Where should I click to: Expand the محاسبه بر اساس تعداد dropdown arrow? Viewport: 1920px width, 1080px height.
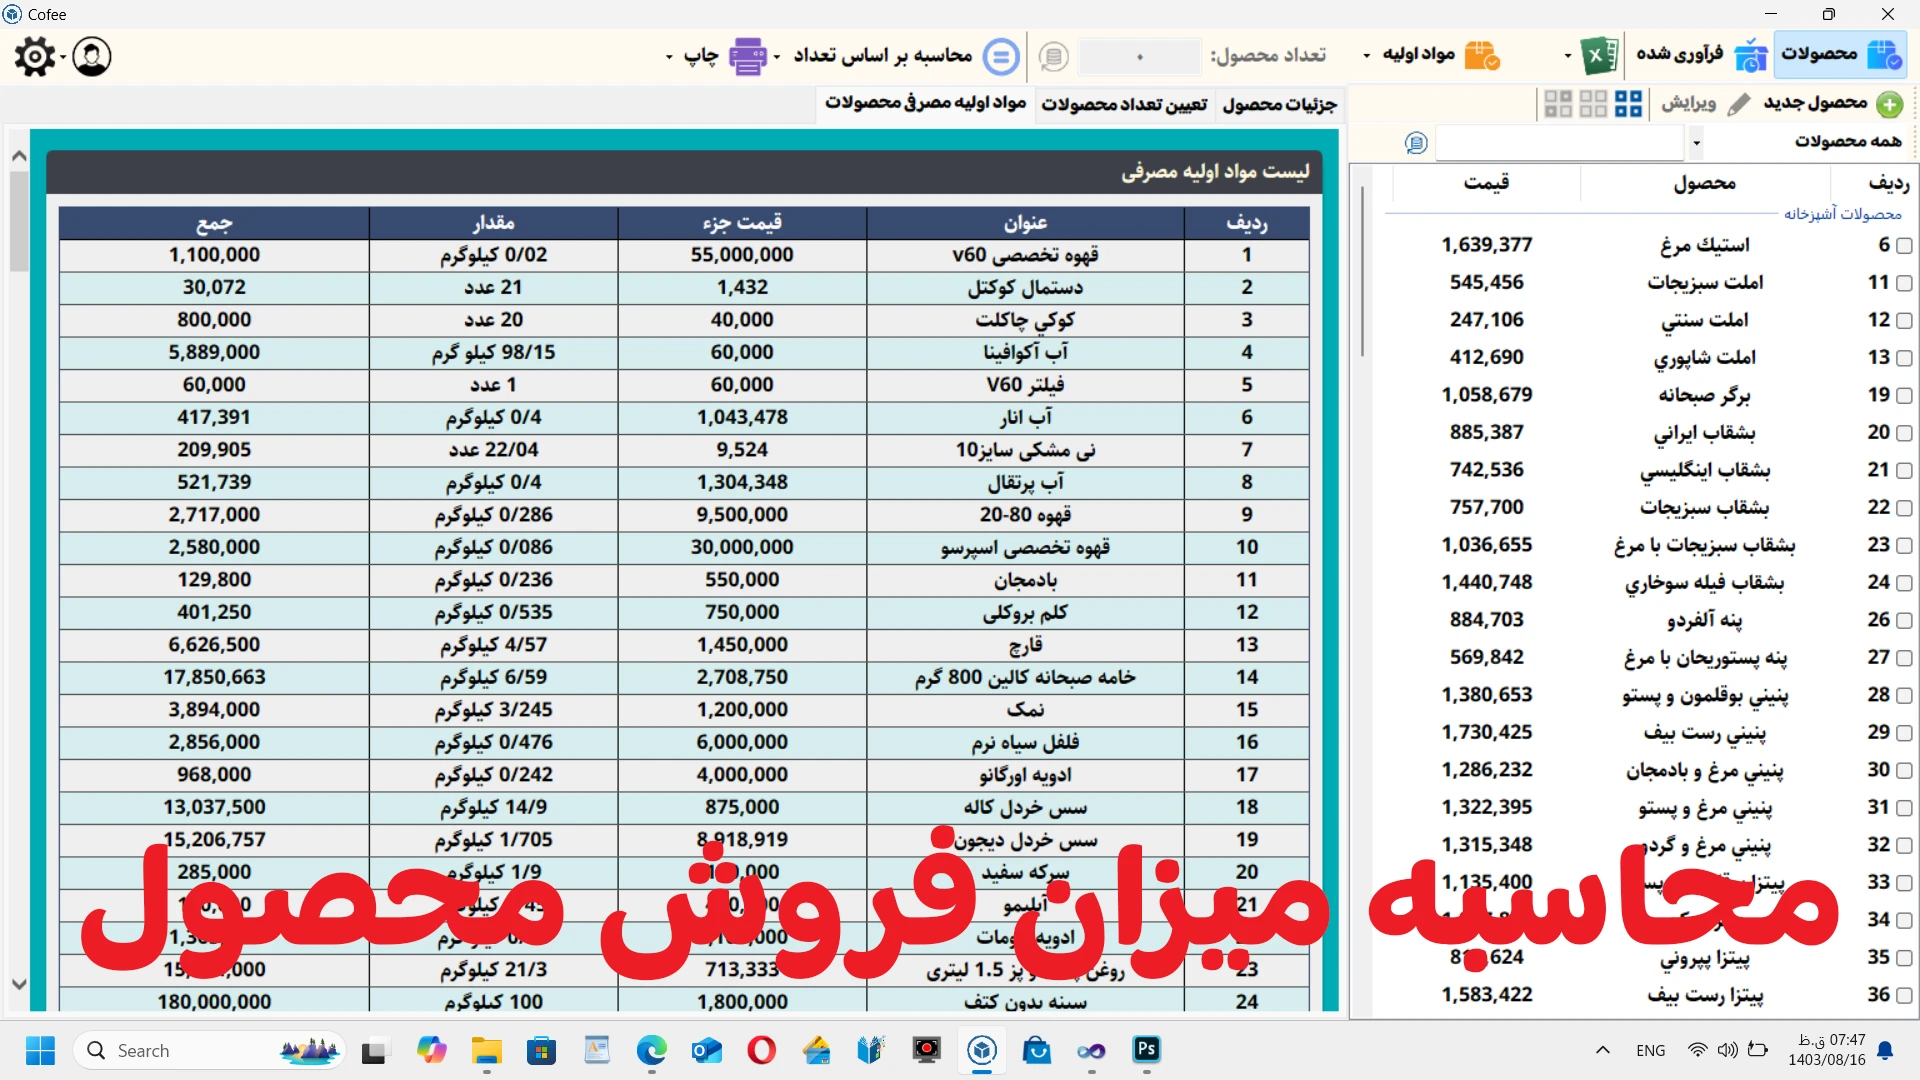click(x=777, y=56)
